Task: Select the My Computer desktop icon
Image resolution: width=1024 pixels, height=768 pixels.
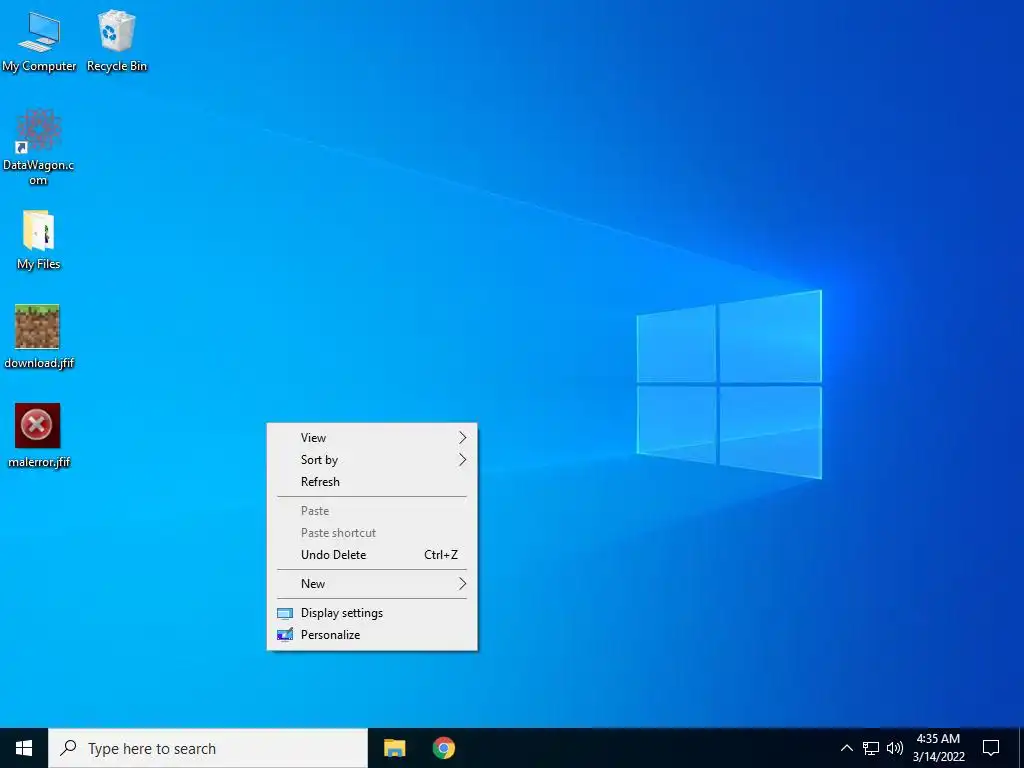Action: [x=39, y=42]
